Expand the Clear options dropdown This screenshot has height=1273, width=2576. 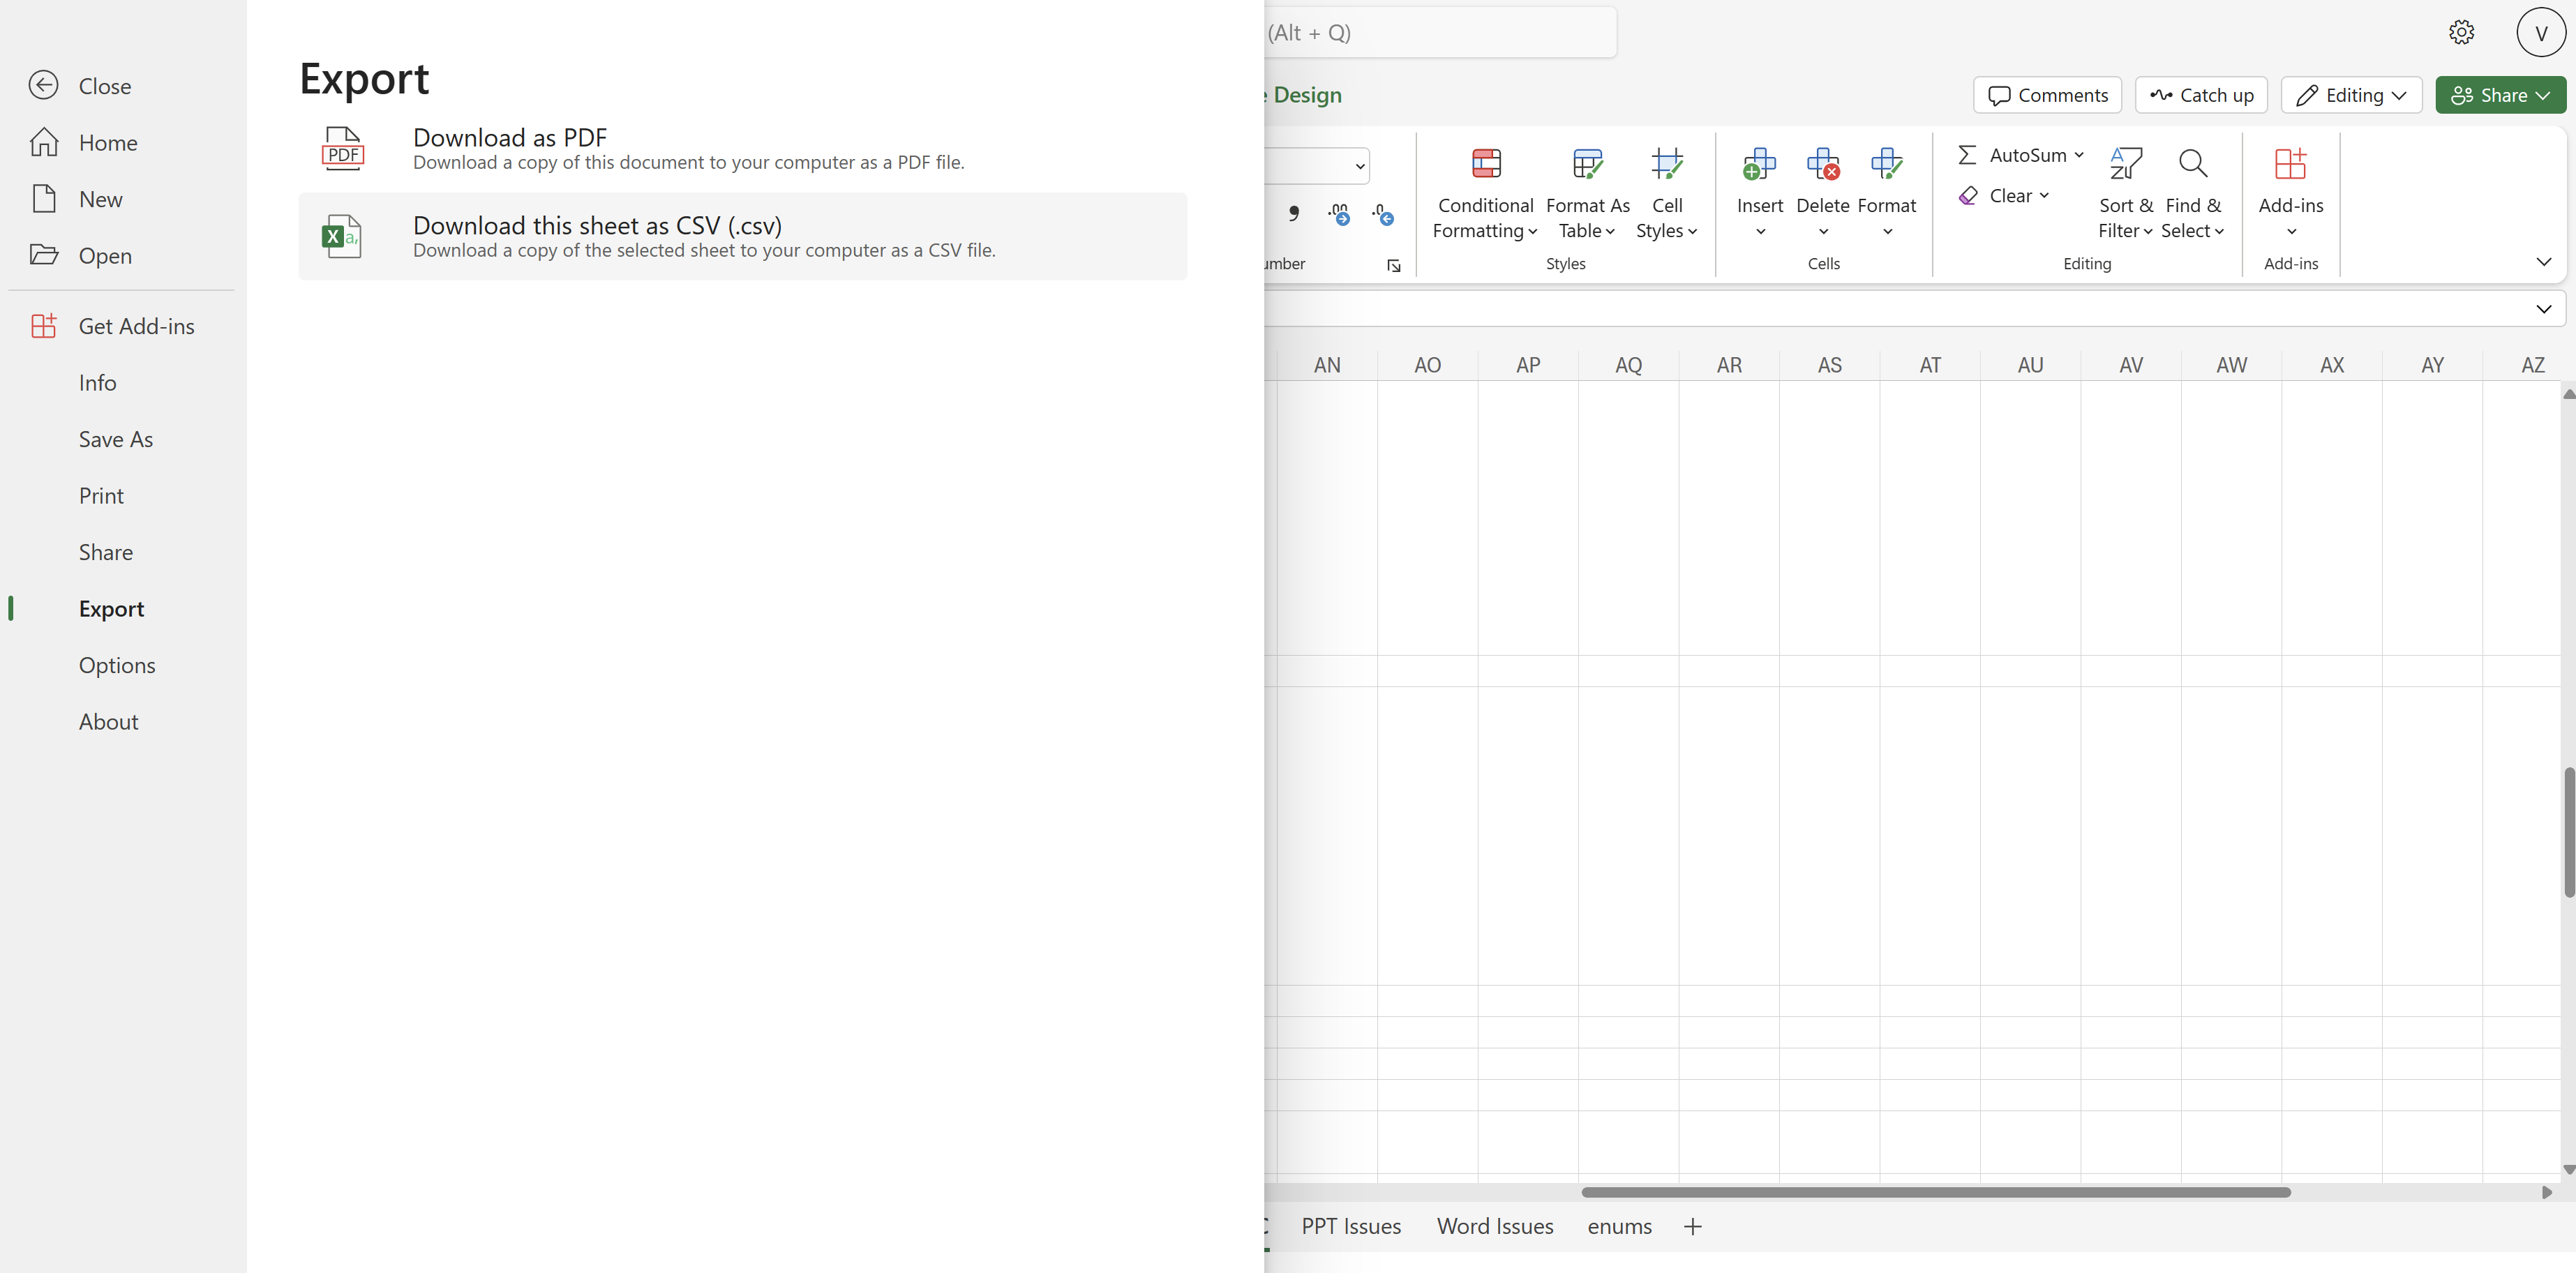[x=2044, y=196]
